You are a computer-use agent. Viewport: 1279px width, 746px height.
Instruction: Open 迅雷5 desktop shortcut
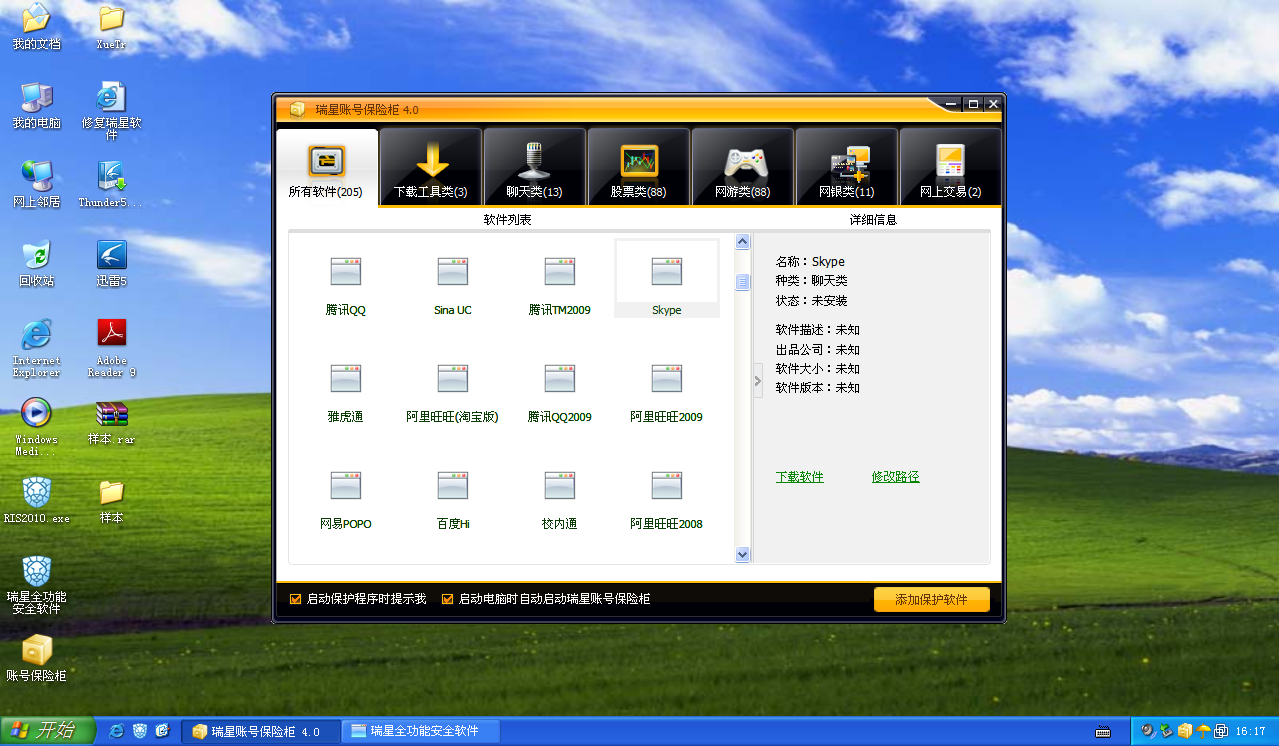pyautogui.click(x=111, y=263)
